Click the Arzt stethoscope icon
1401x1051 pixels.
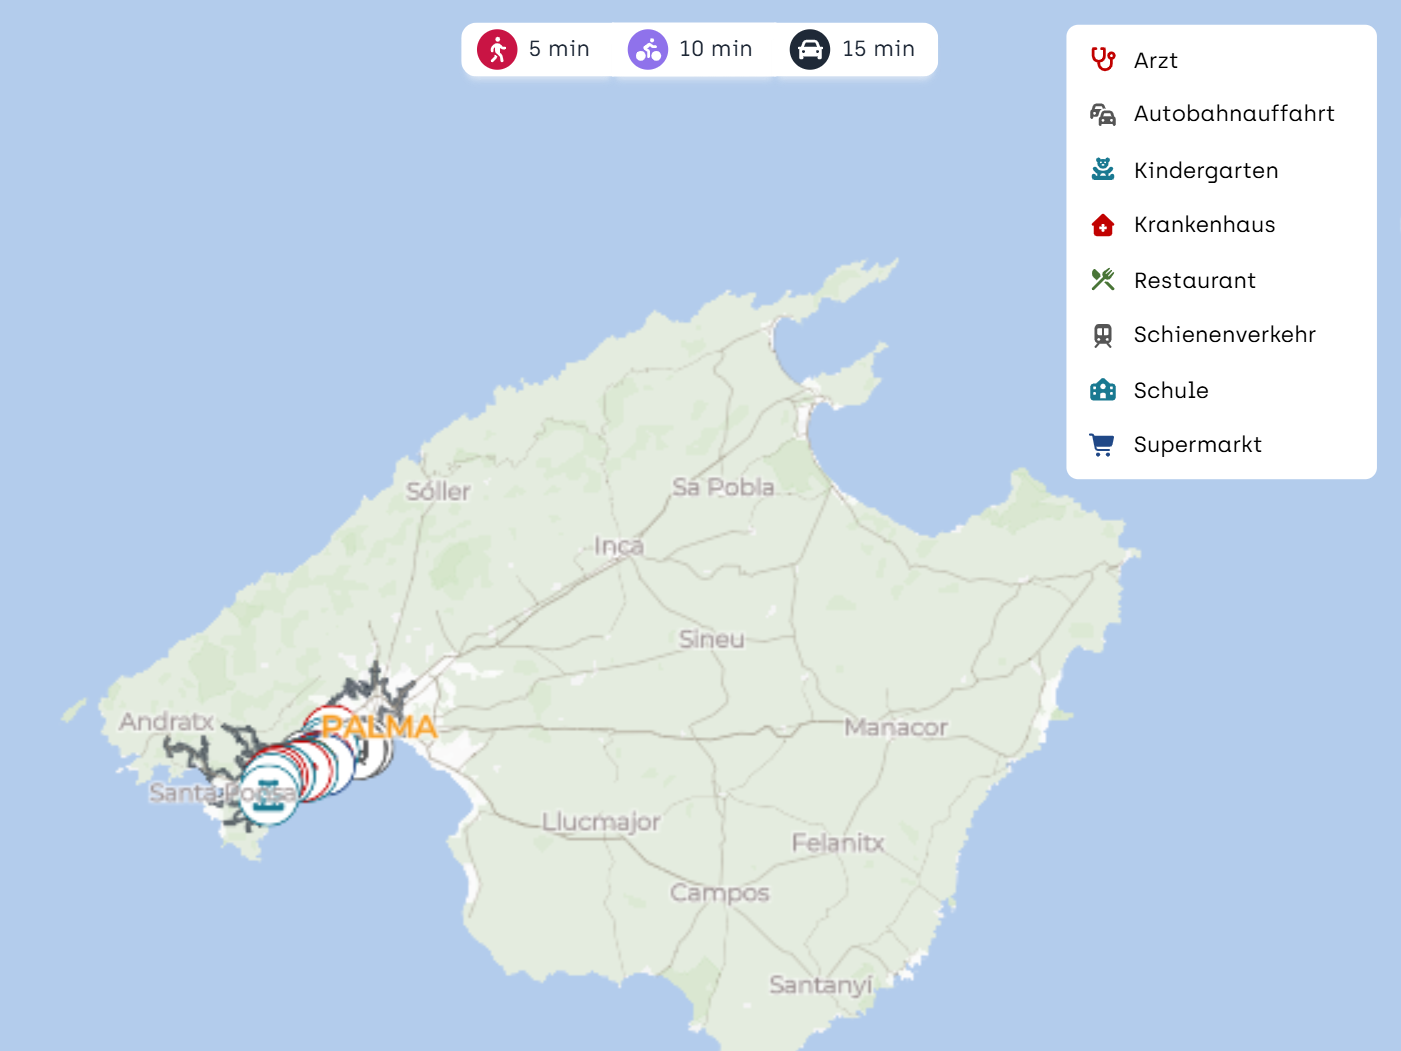1102,60
